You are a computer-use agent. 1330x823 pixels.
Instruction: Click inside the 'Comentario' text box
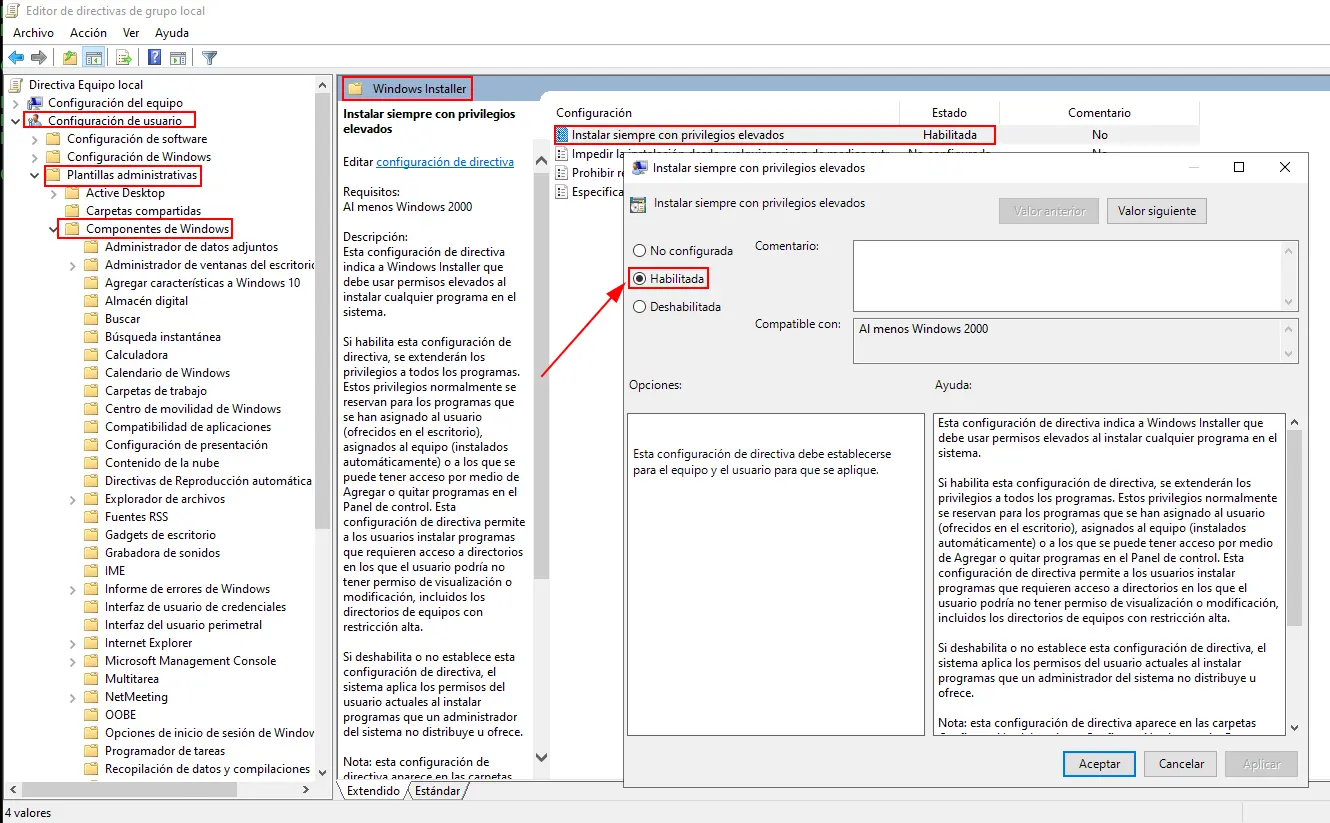(x=1065, y=275)
